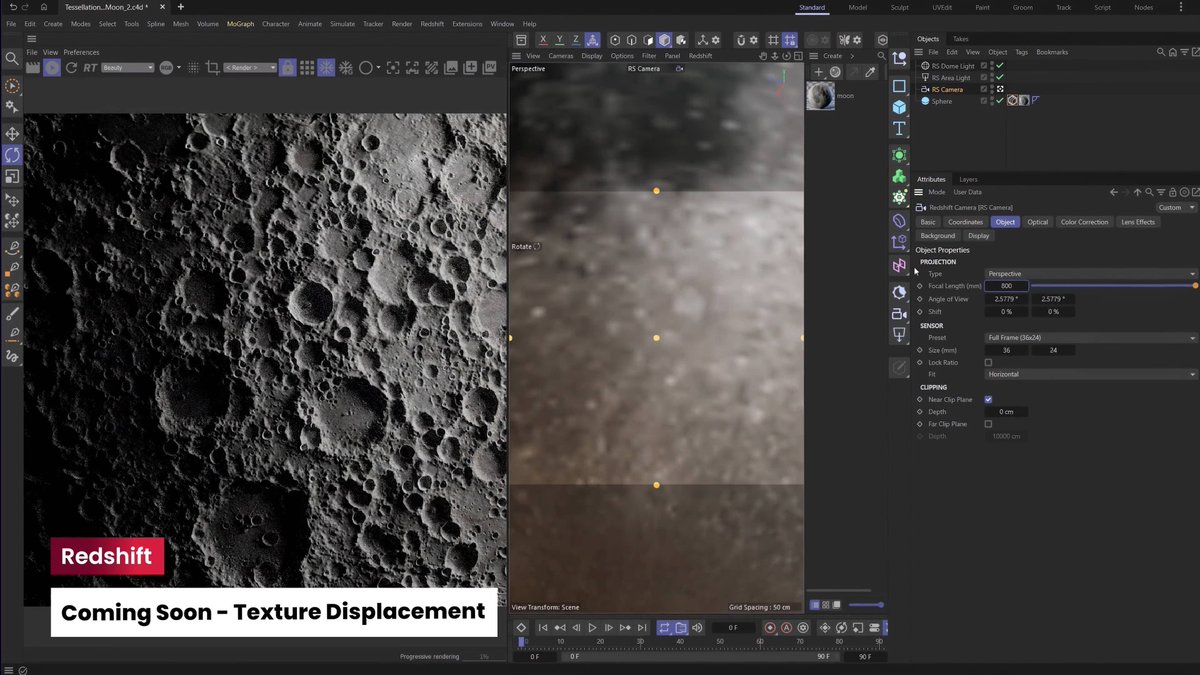The width and height of the screenshot is (1200, 675).
Task: Select the Move tool in the left toolbar
Action: pos(12,134)
